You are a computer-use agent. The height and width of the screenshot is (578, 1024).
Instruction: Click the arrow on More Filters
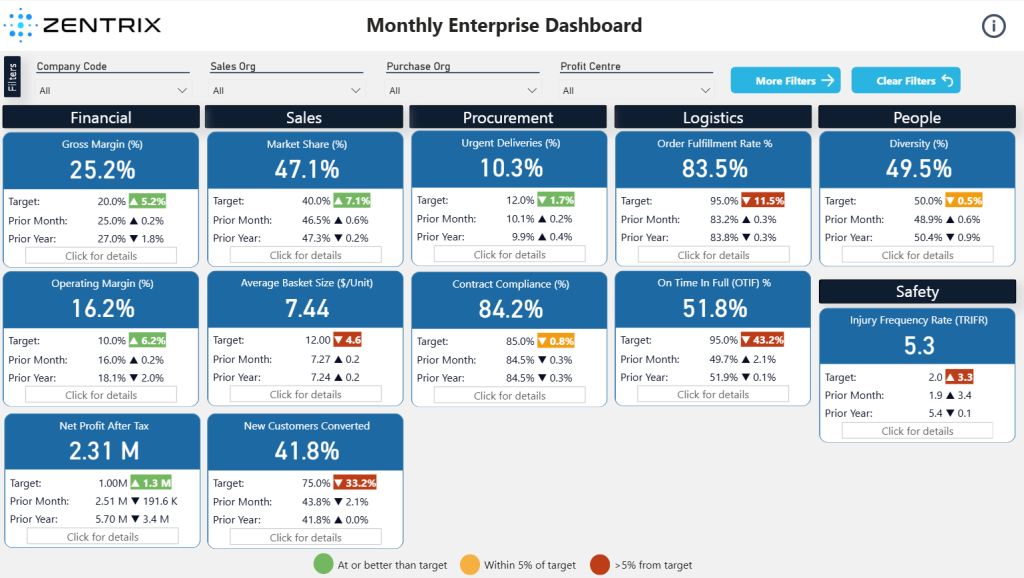827,80
